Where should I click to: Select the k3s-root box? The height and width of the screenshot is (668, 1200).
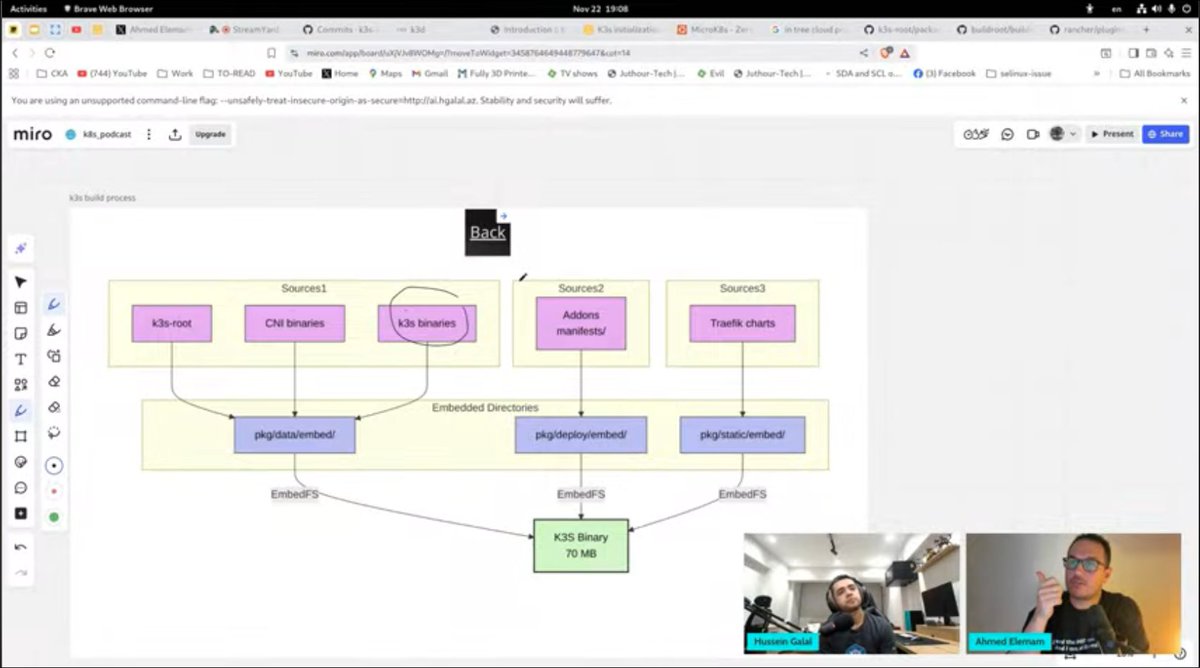point(172,324)
